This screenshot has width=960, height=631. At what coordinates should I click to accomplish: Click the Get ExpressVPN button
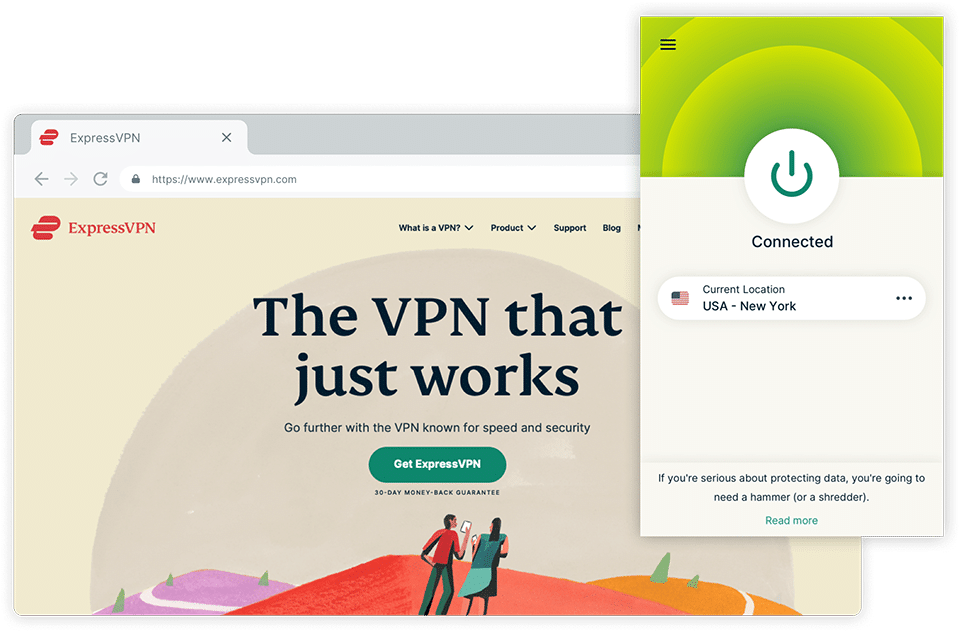coord(437,464)
